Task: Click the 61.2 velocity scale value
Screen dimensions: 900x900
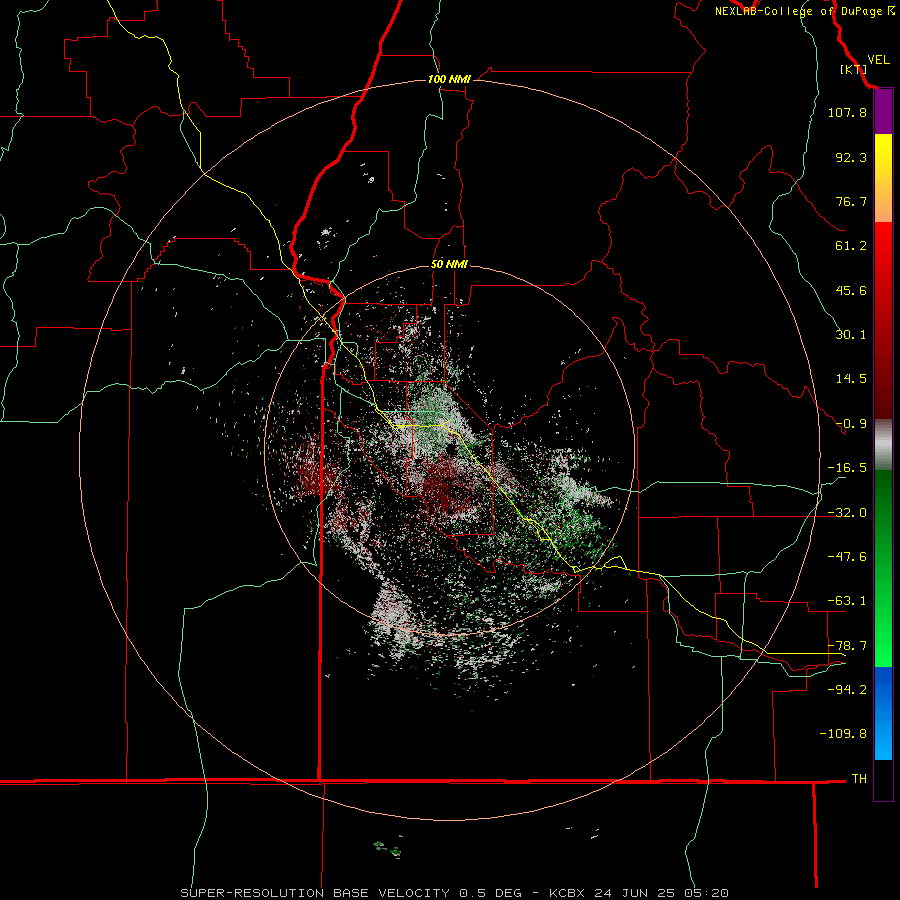Action: (x=851, y=246)
